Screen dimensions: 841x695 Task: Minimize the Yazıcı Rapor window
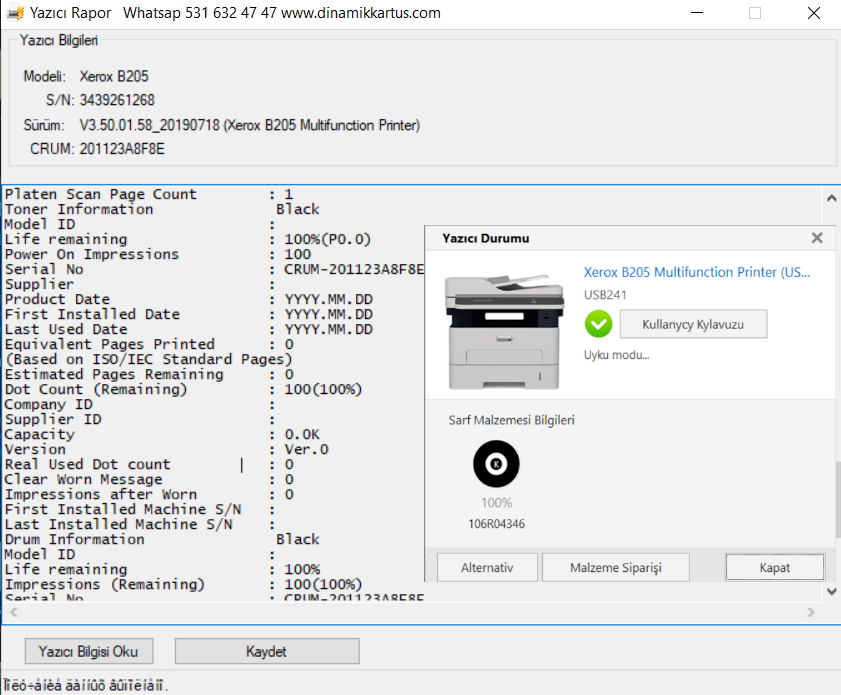pos(697,13)
